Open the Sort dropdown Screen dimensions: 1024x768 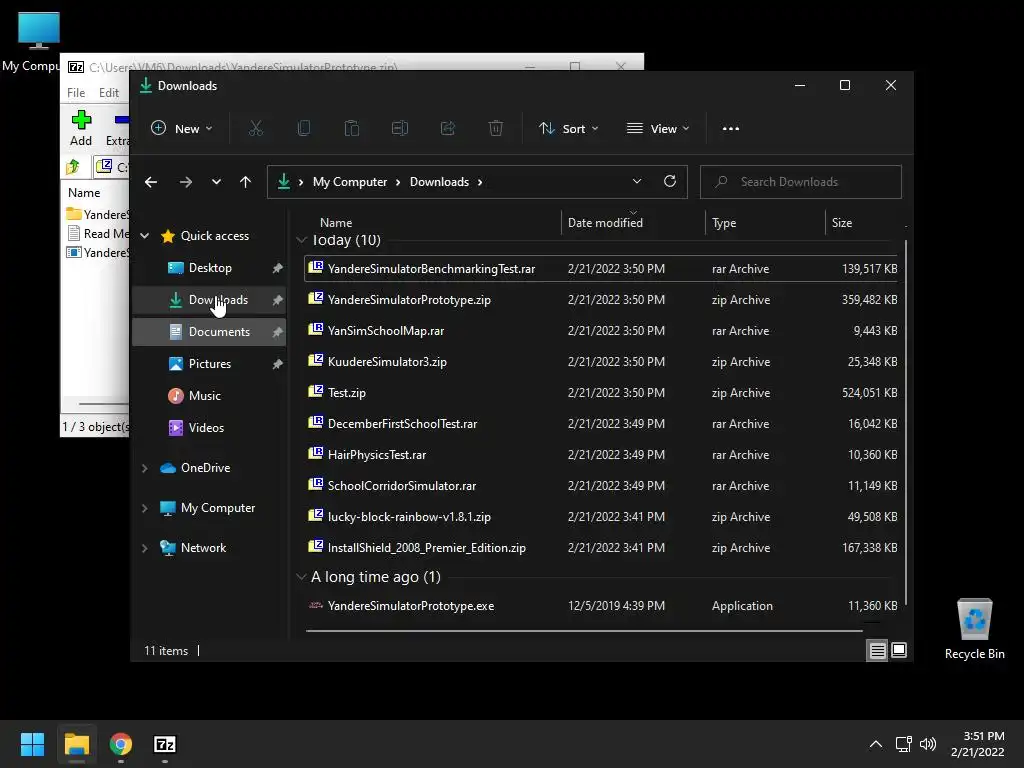[x=568, y=129]
